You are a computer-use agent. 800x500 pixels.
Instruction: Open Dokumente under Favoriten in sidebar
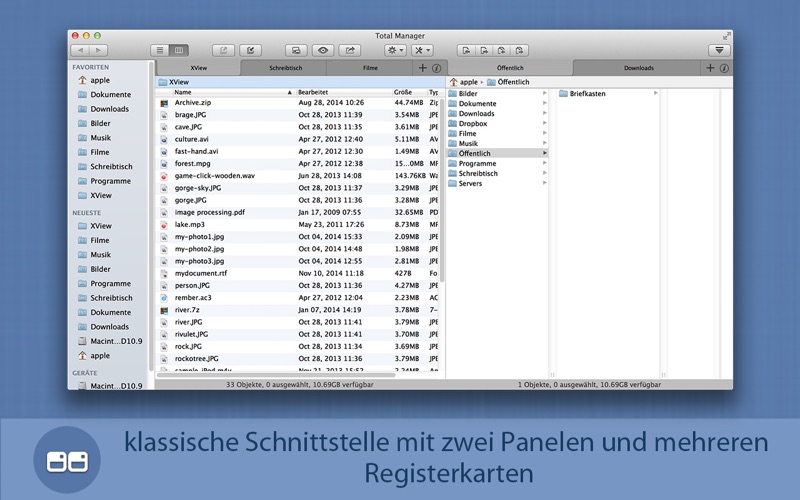tap(109, 94)
